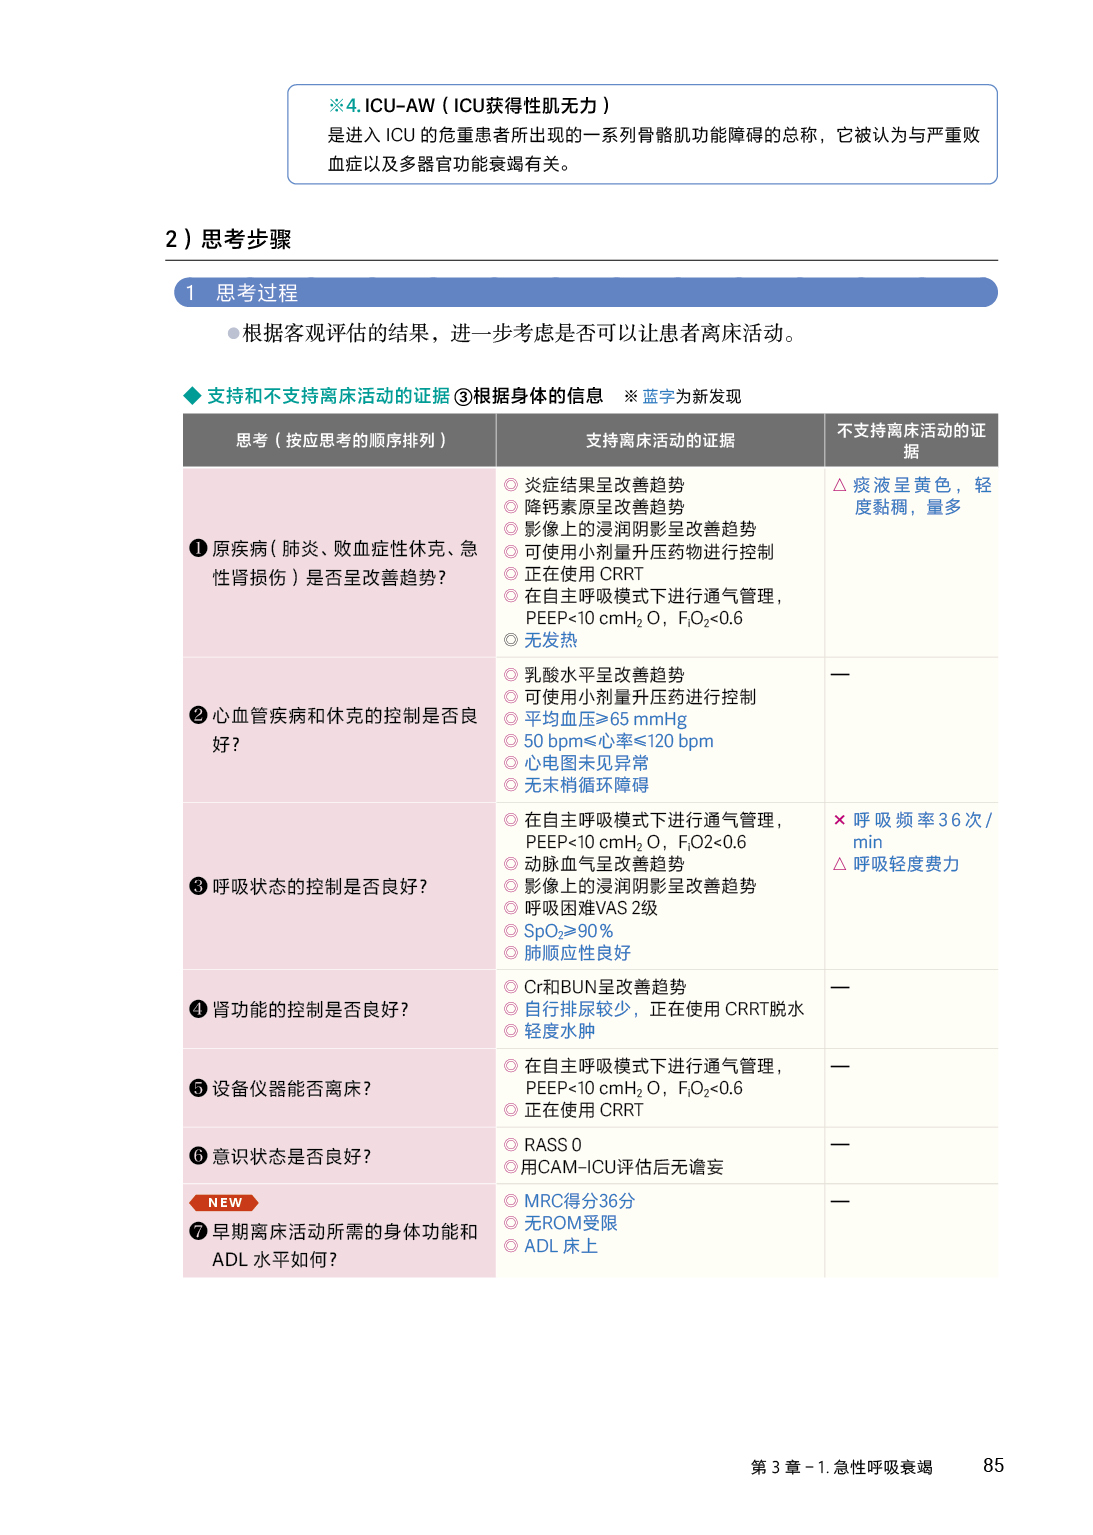Click the footer text '第3章－1.急性呼吸衰竭'
This screenshot has width=1093, height=1535.
842,1467
